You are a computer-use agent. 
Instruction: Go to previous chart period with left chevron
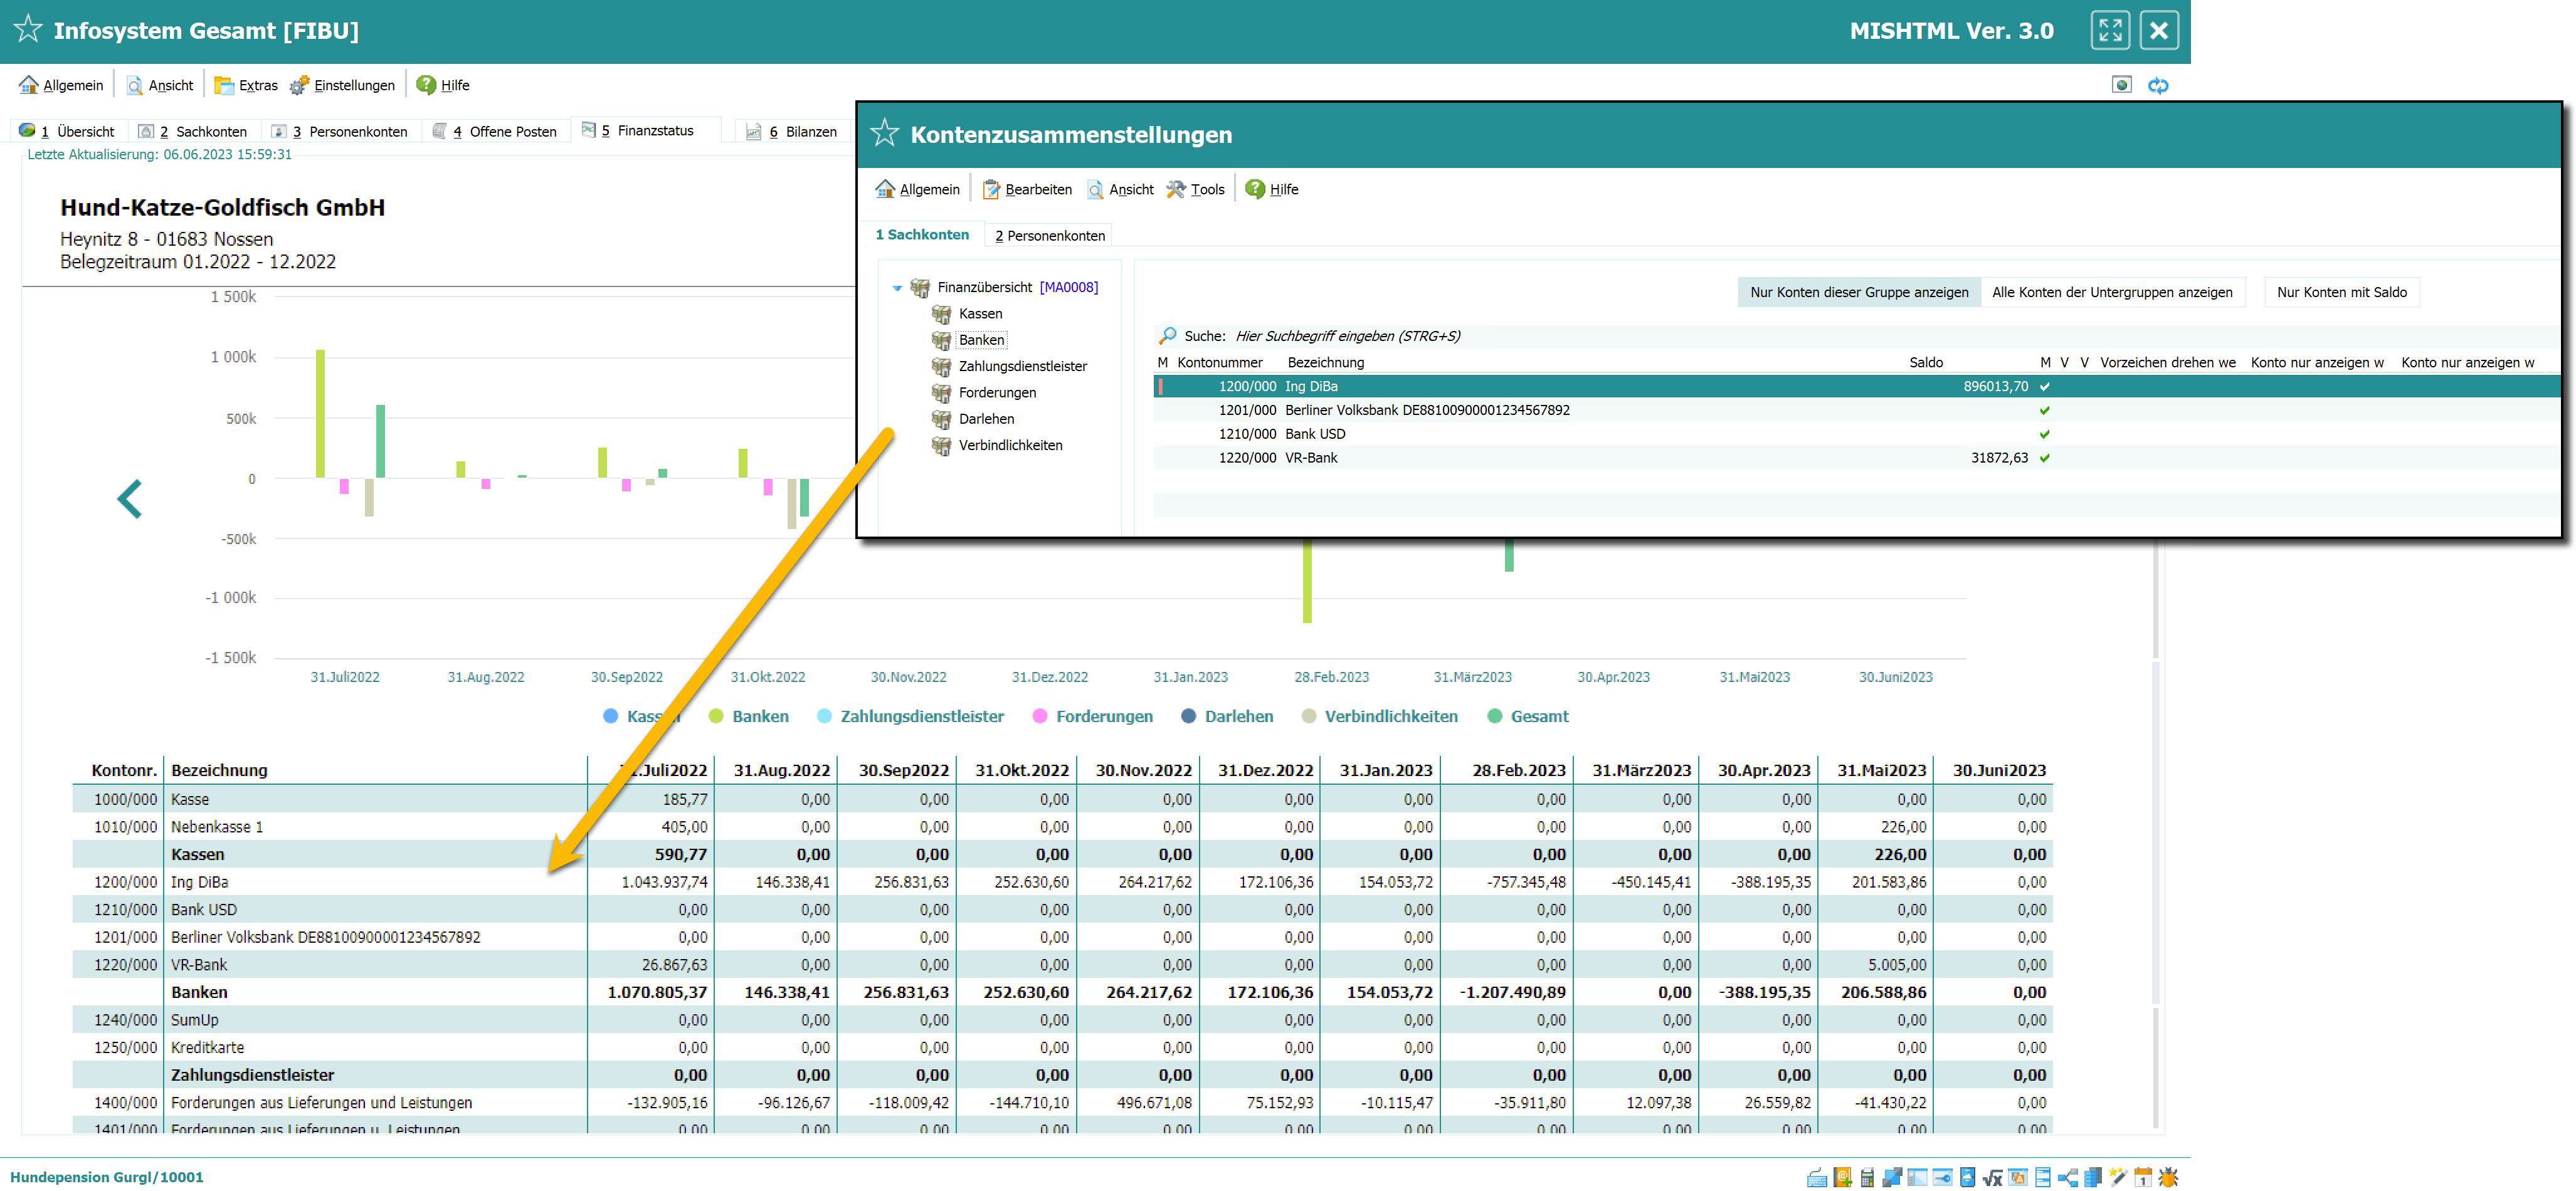[x=130, y=498]
